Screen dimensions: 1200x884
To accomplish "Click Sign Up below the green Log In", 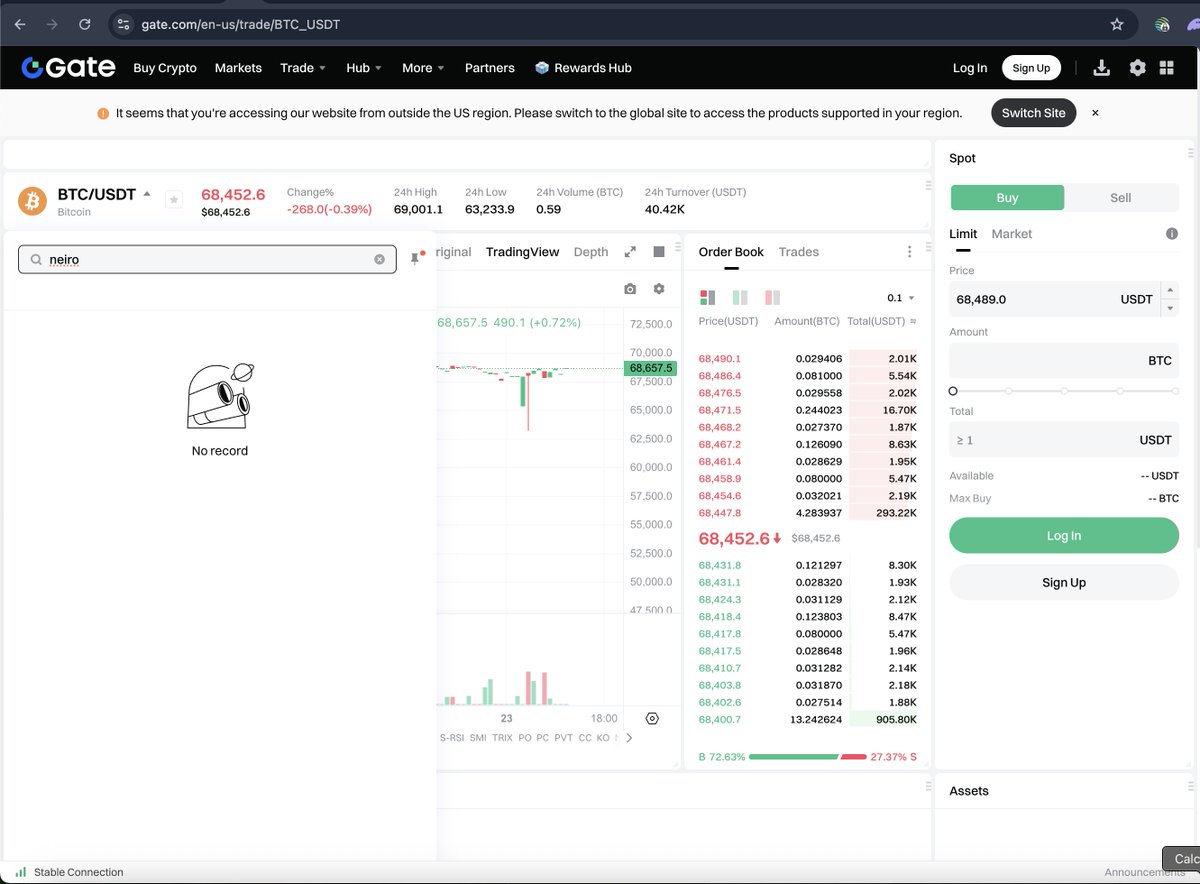I will (1064, 583).
